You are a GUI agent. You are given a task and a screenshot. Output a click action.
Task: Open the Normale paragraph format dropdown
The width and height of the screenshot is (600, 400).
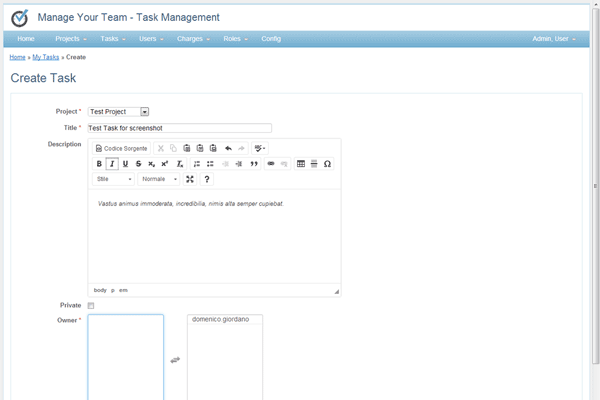[x=159, y=180]
